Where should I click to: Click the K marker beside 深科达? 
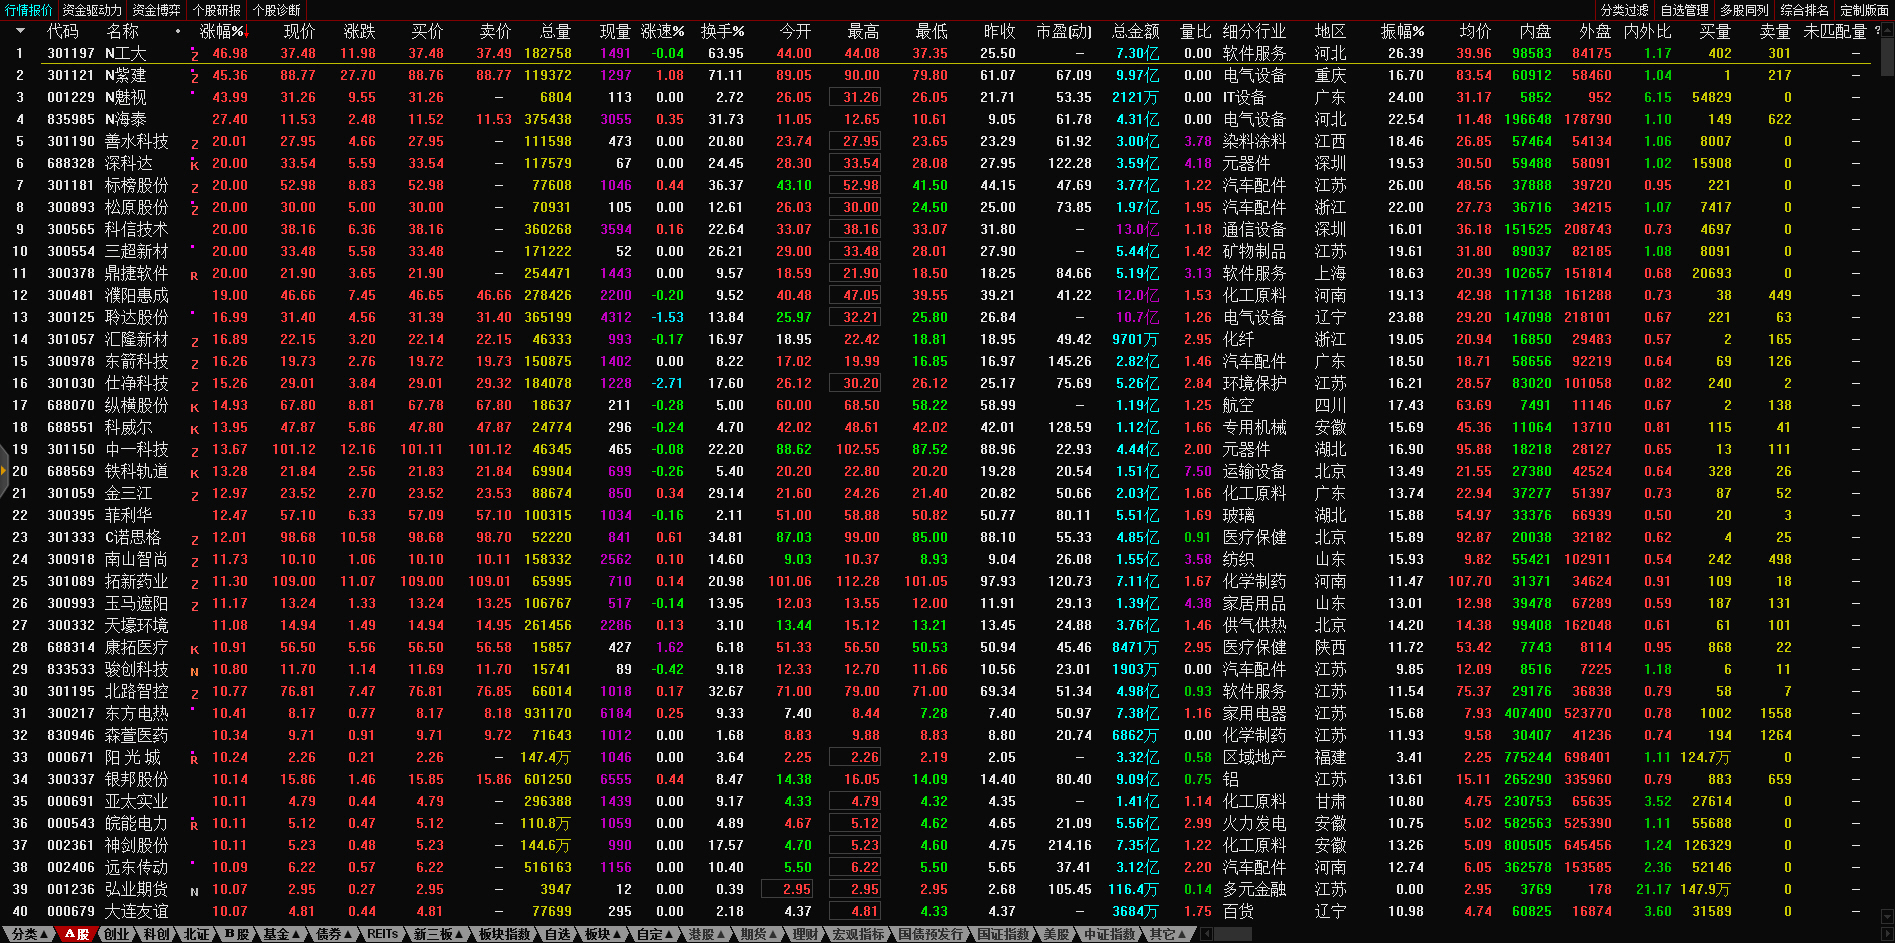click(x=194, y=165)
